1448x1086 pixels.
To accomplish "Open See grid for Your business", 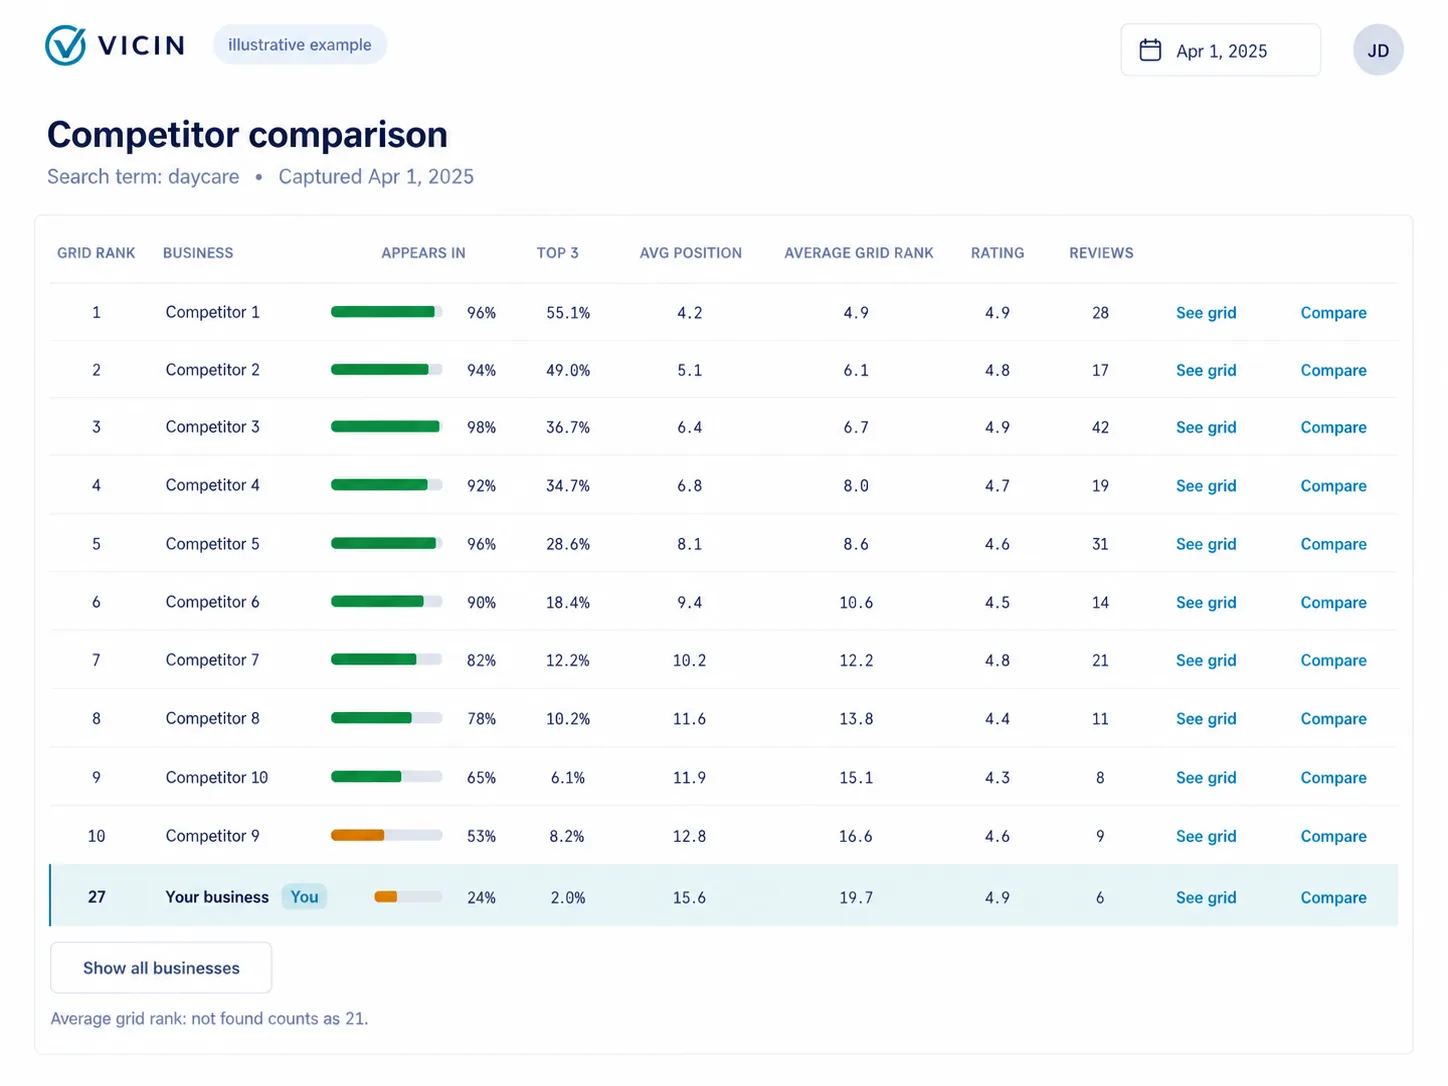I will 1206,898.
